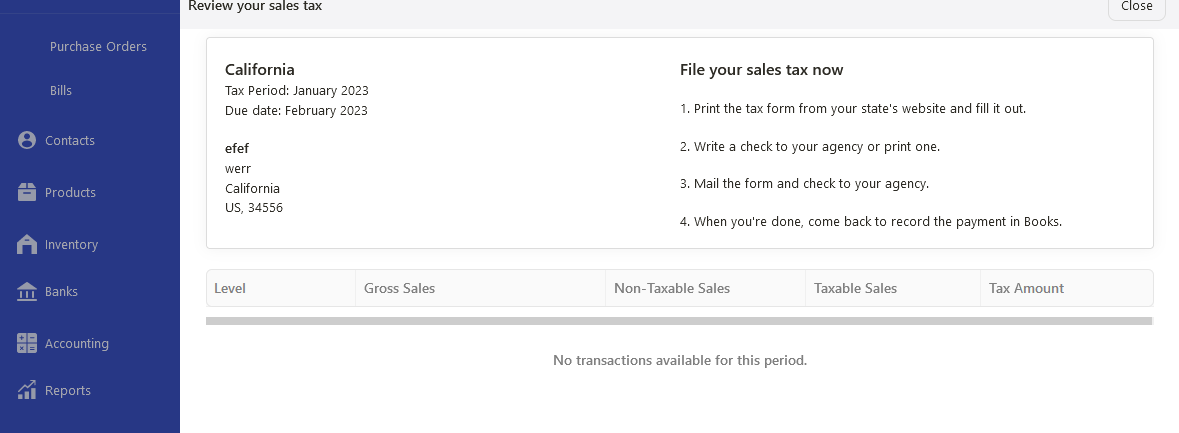The width and height of the screenshot is (1179, 433).
Task: Open Accounting via calculator icon
Action: [26, 344]
